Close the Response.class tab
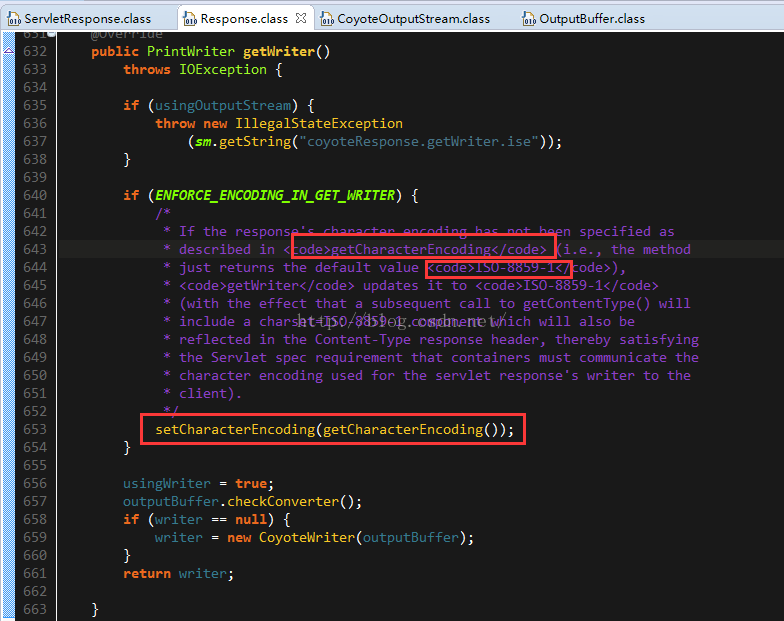This screenshot has height=621, width=784. [301, 18]
